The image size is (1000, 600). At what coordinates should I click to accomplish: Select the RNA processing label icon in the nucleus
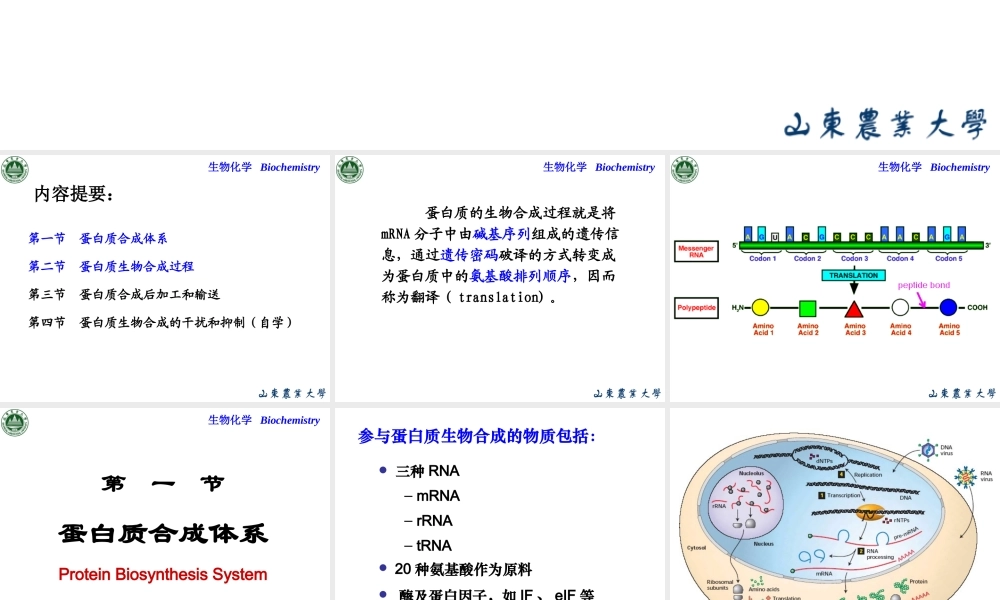pos(861,551)
